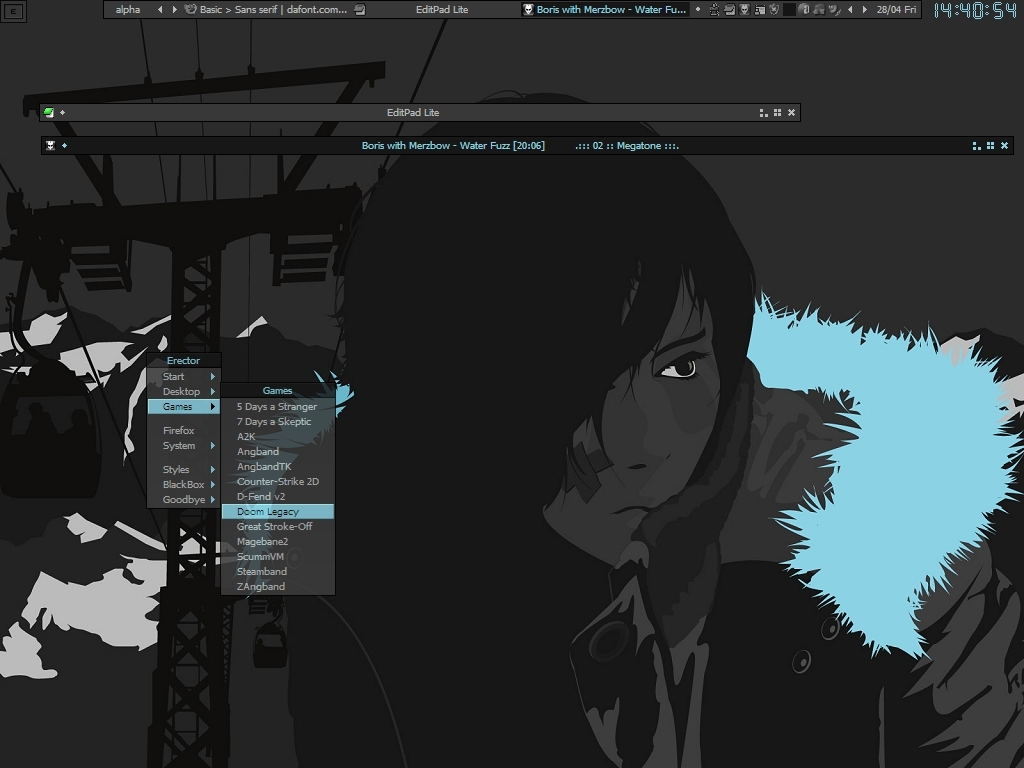
Task: Close the EditPad Lite window
Action: click(792, 112)
